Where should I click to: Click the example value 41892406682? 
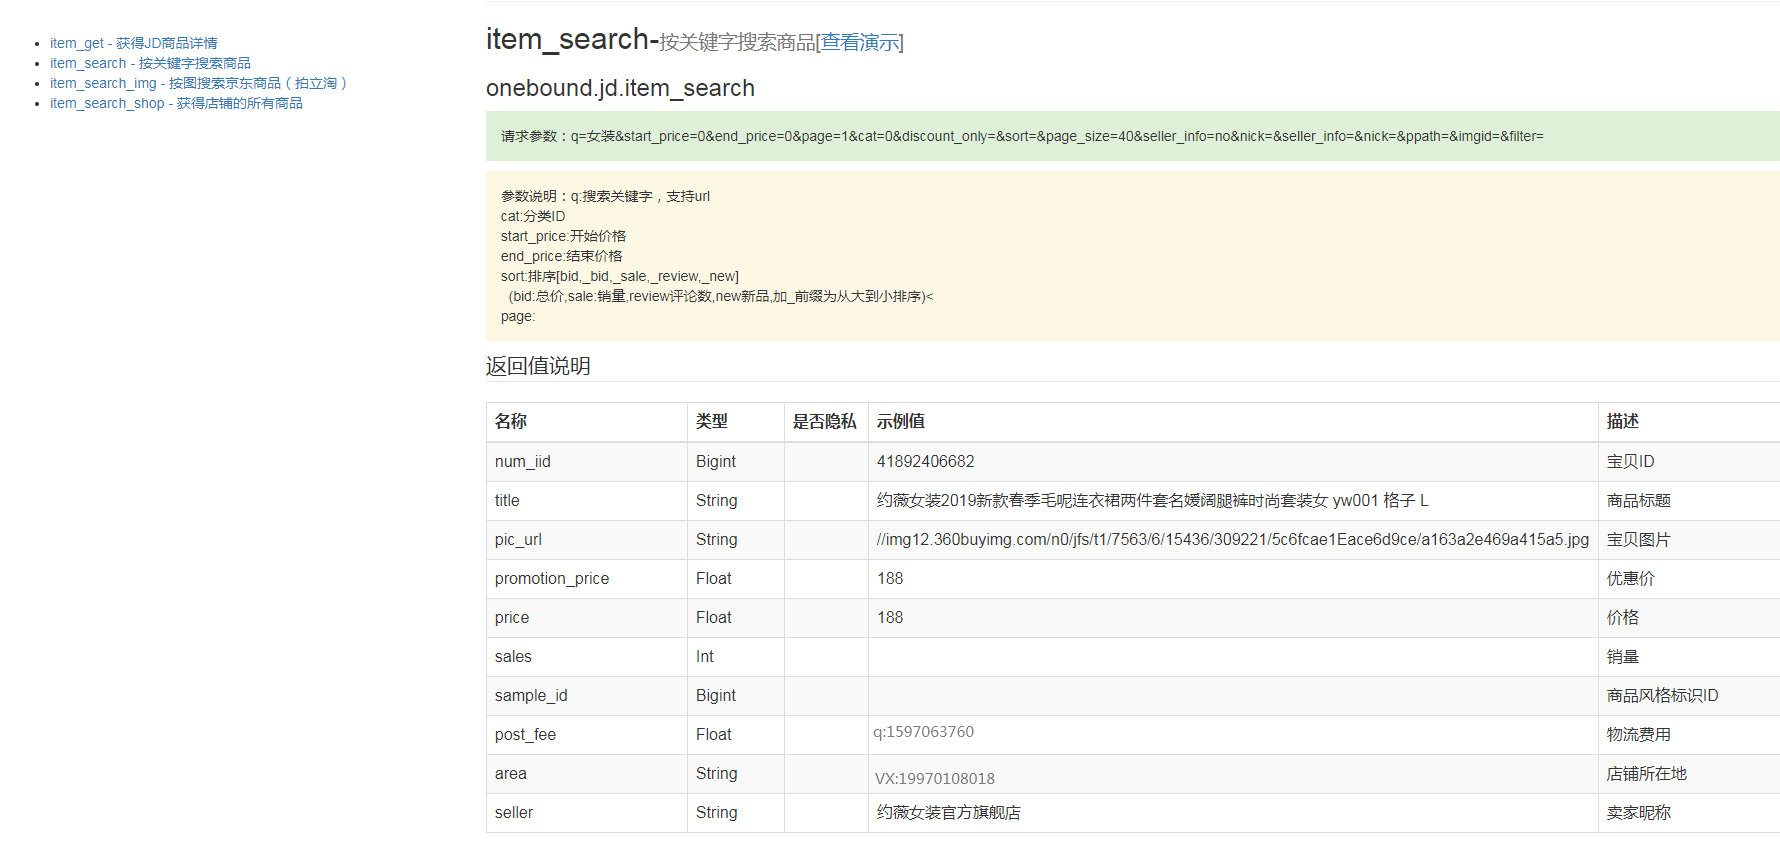click(x=926, y=462)
